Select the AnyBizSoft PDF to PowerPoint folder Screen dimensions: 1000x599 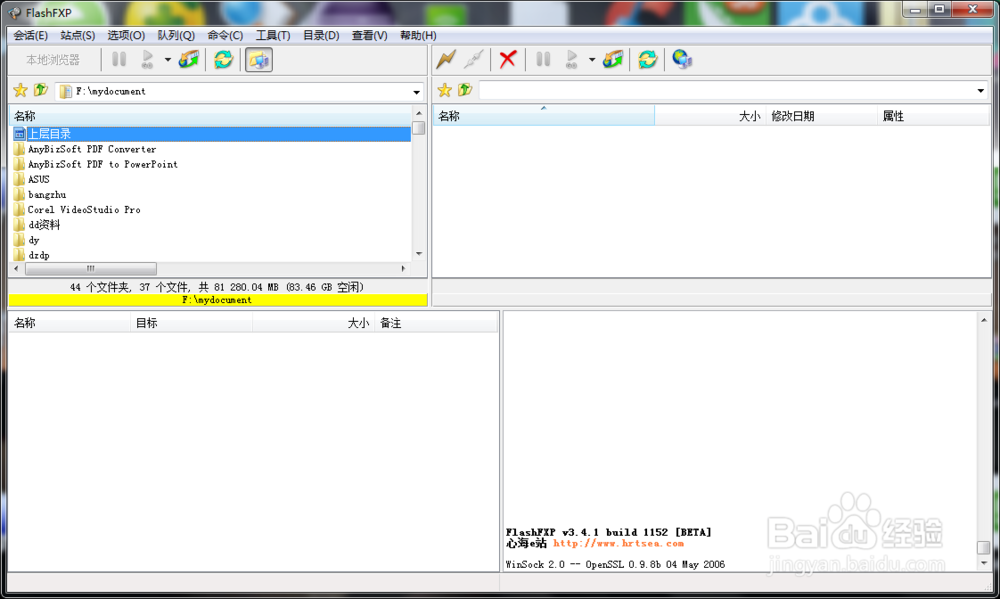(103, 165)
